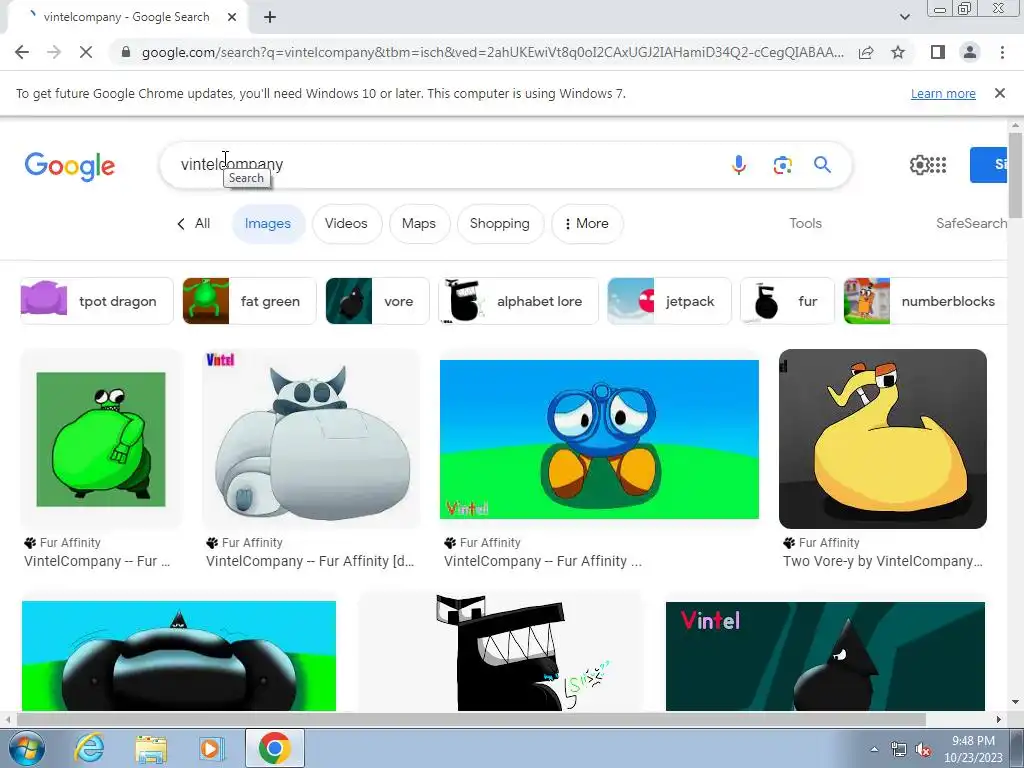Search by voice microphone icon
The height and width of the screenshot is (768, 1024).
tap(739, 165)
